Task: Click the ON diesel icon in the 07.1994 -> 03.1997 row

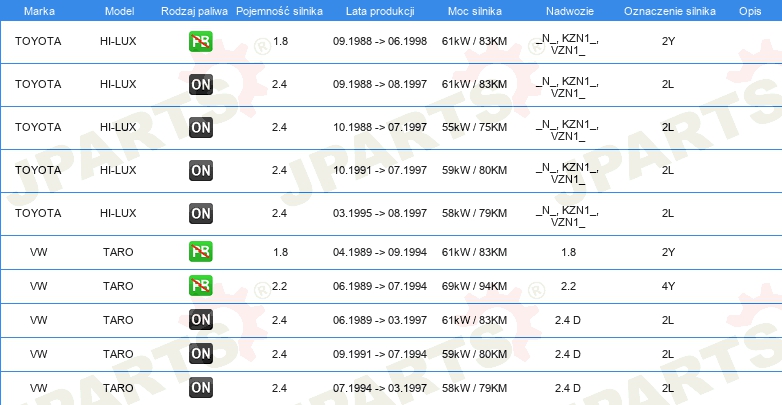Action: coord(200,387)
